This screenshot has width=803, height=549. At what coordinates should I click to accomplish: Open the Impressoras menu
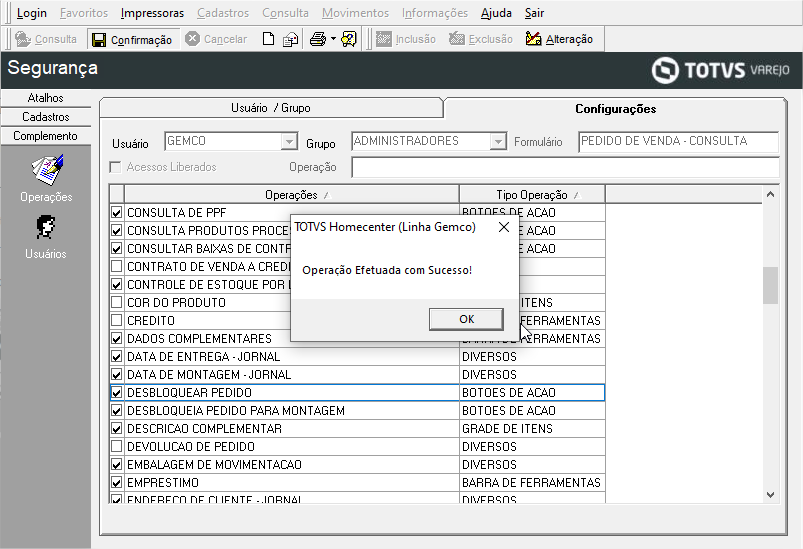pos(152,13)
